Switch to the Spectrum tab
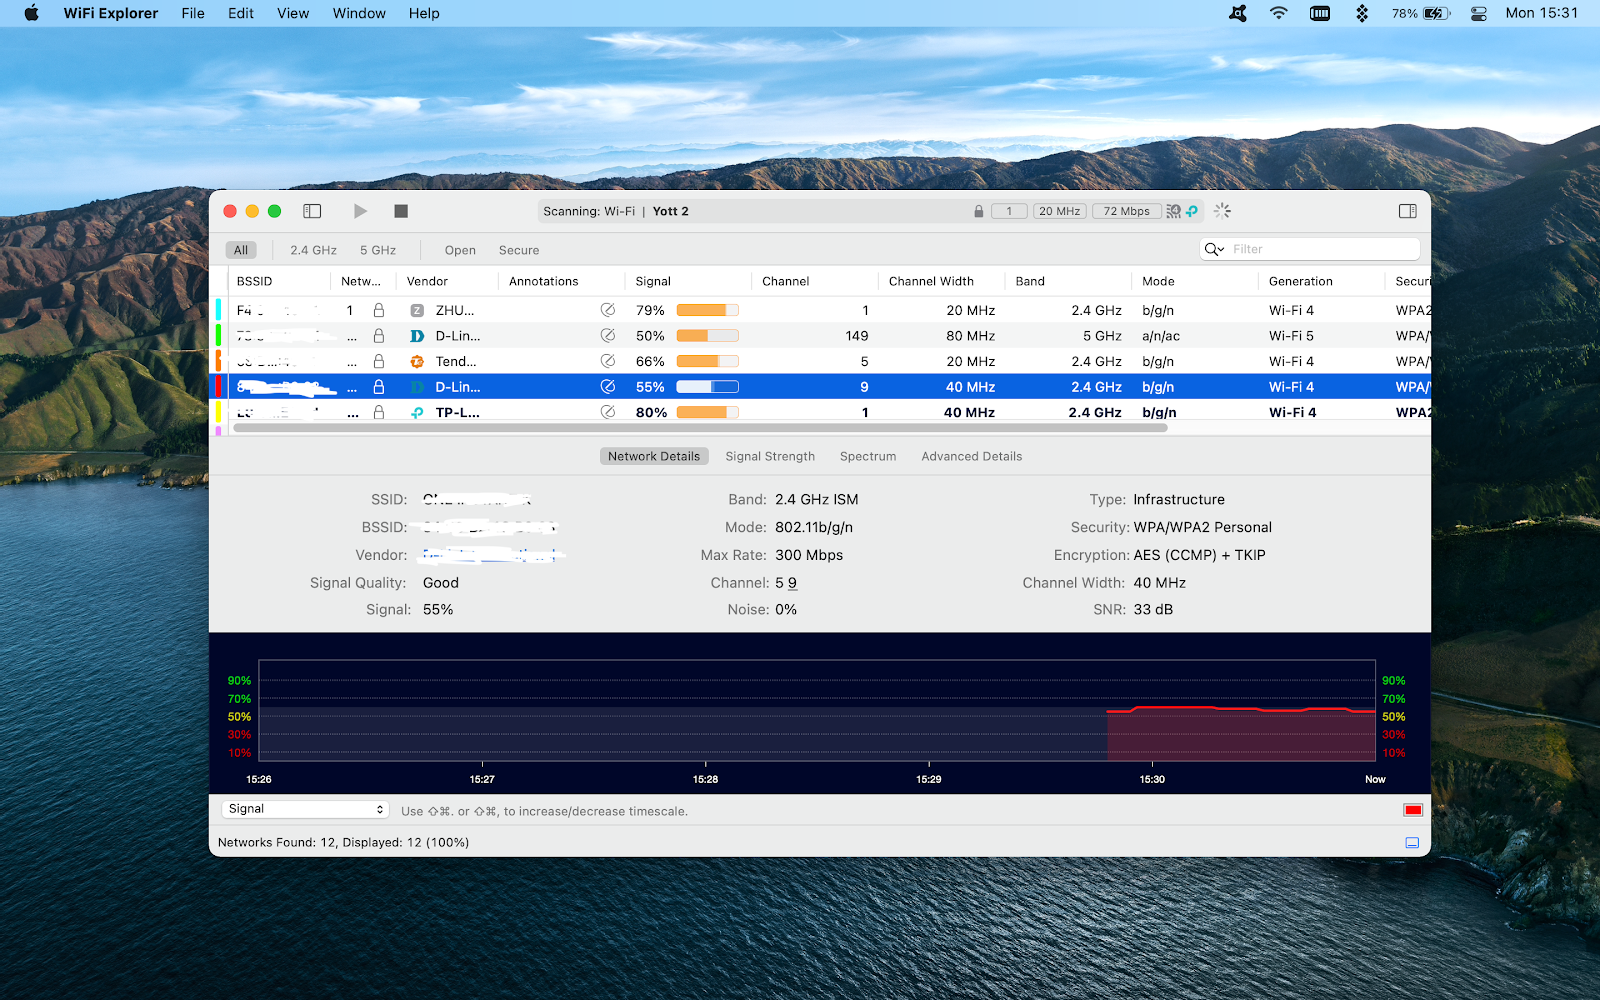 [868, 456]
